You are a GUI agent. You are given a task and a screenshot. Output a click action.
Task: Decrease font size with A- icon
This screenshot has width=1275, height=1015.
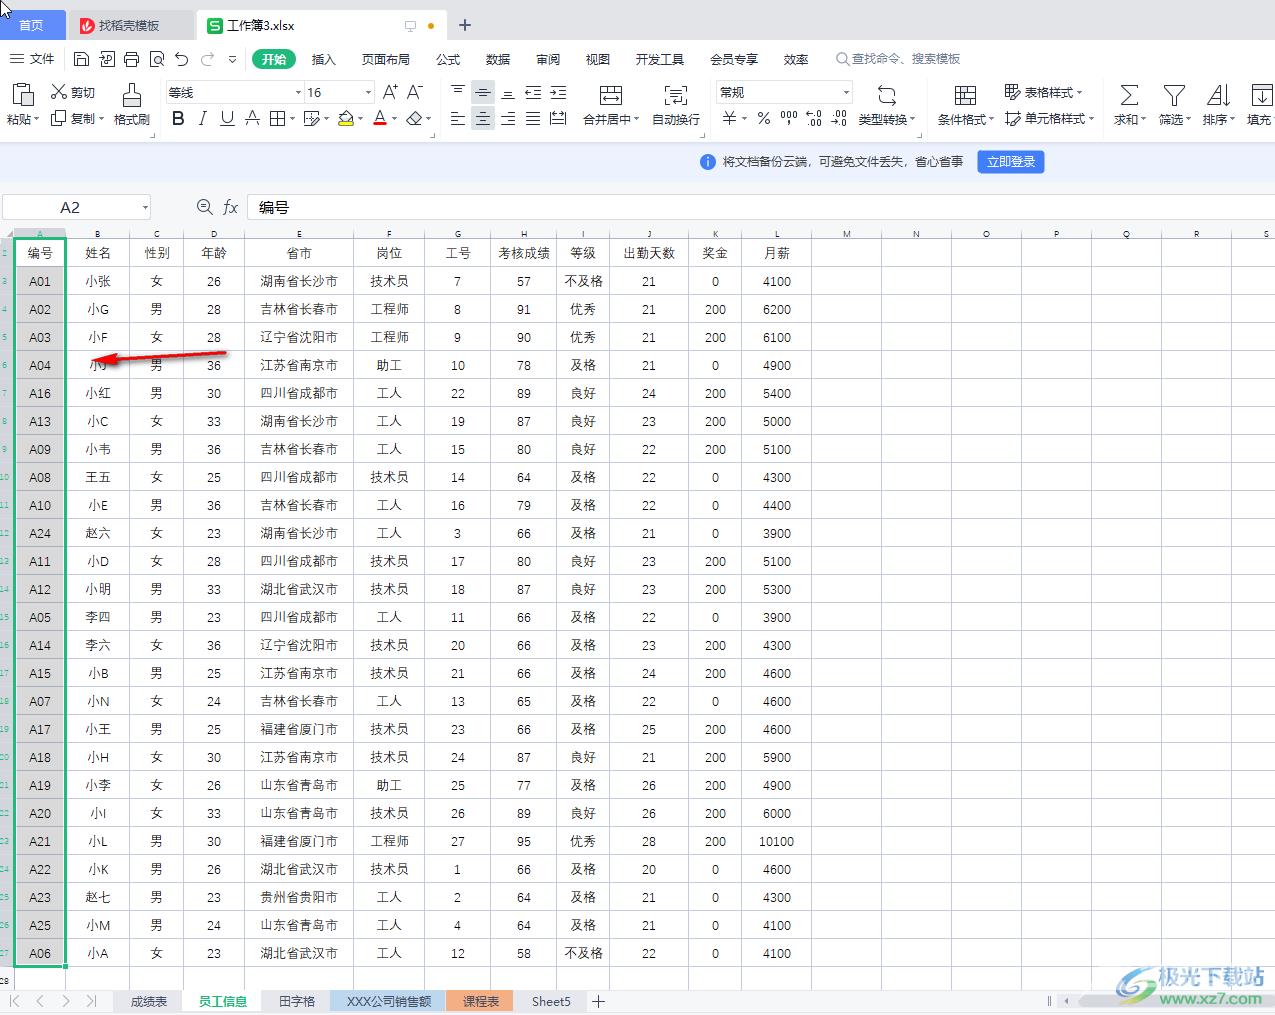(x=415, y=92)
